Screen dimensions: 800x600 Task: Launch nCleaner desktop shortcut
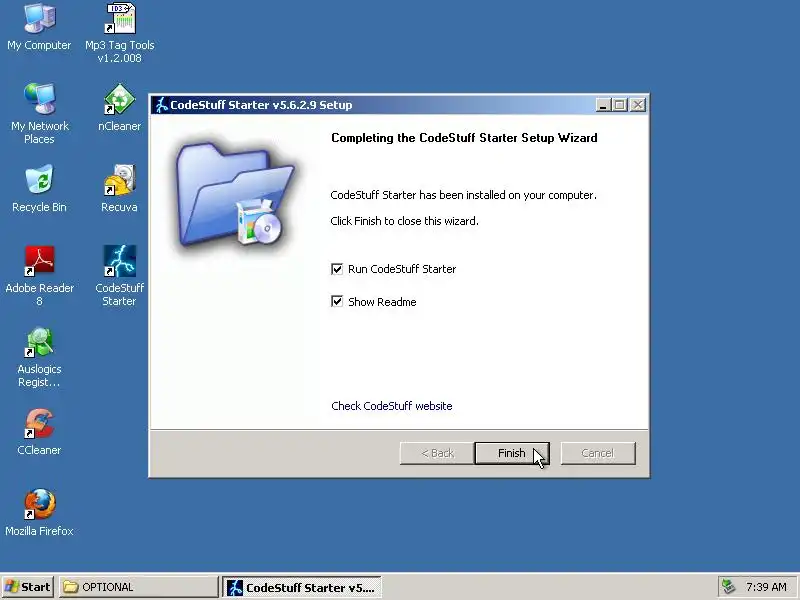119,107
